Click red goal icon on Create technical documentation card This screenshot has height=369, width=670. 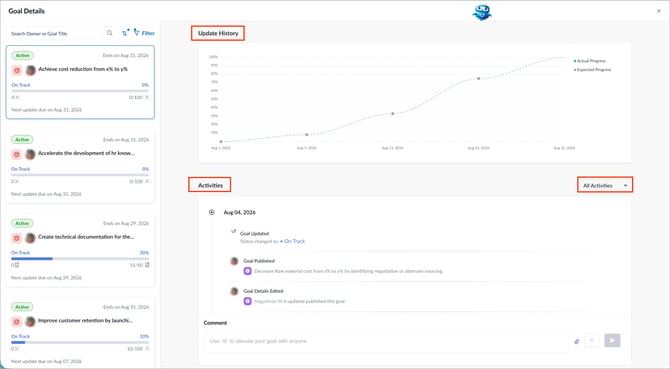(x=17, y=238)
